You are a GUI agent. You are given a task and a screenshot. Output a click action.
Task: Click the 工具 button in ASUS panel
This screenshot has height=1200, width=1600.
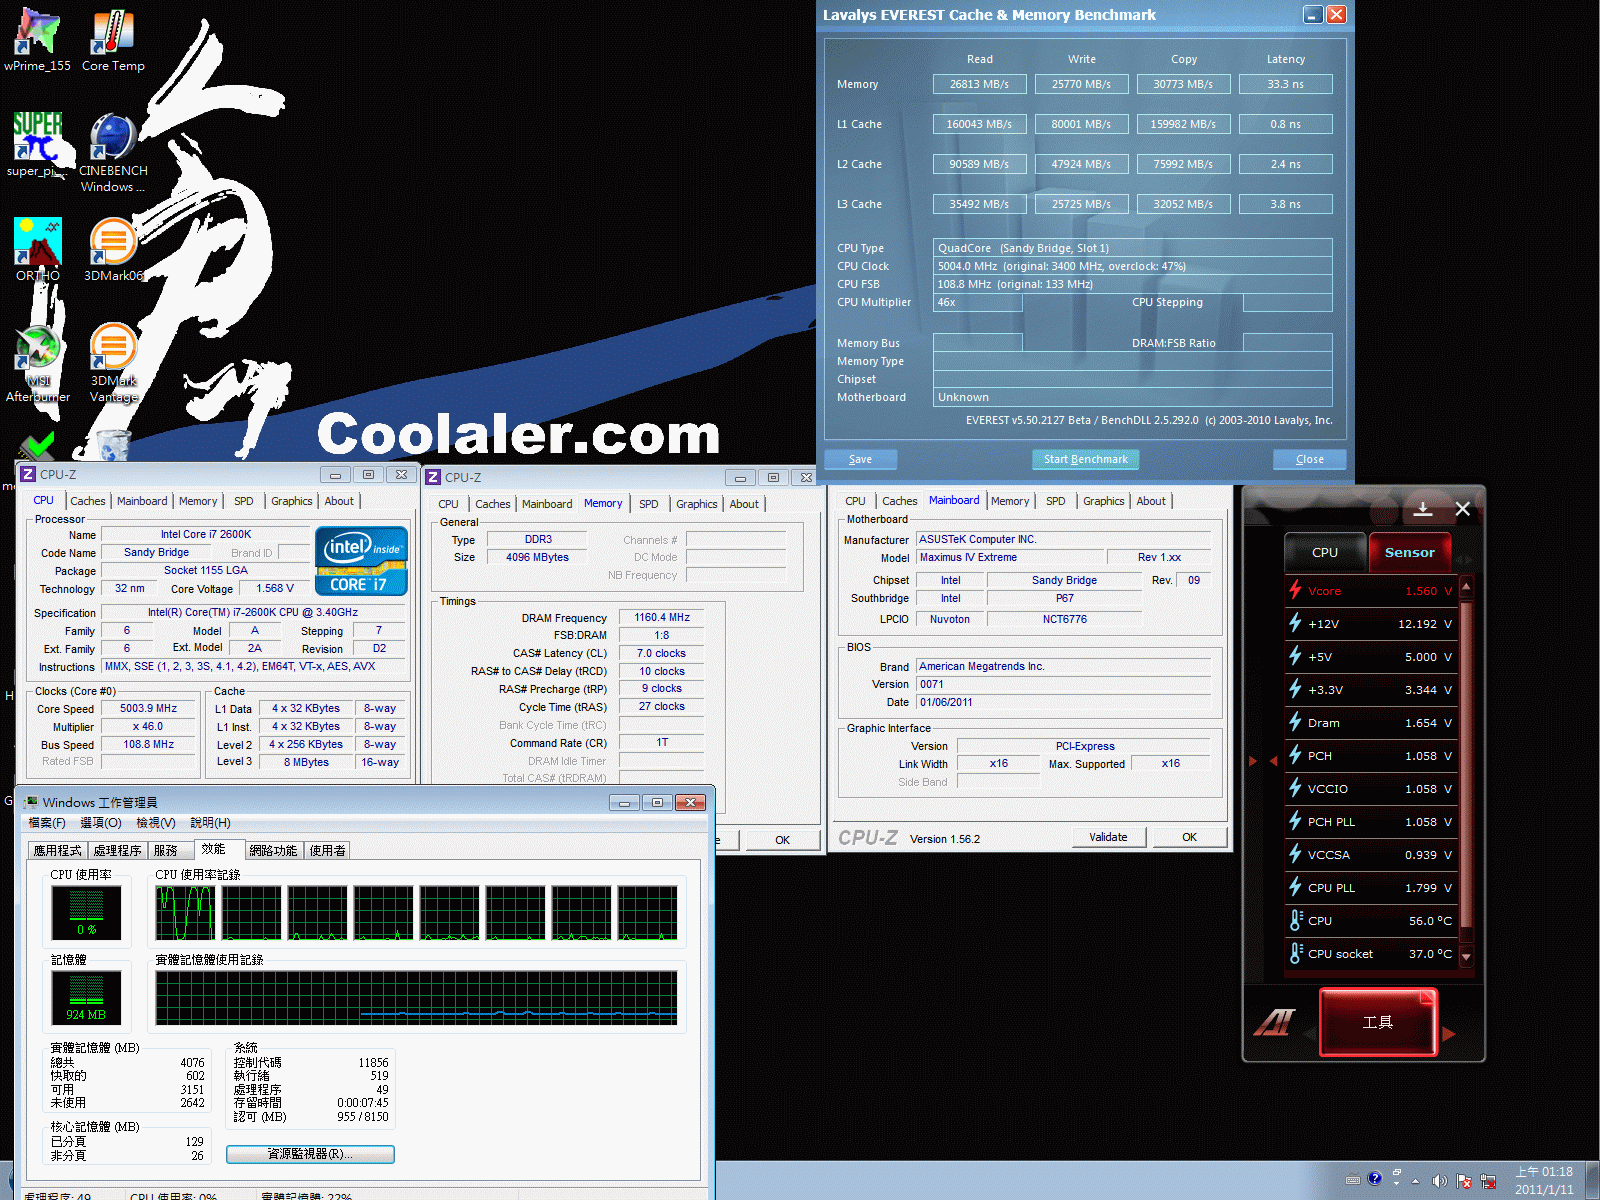coord(1377,1022)
